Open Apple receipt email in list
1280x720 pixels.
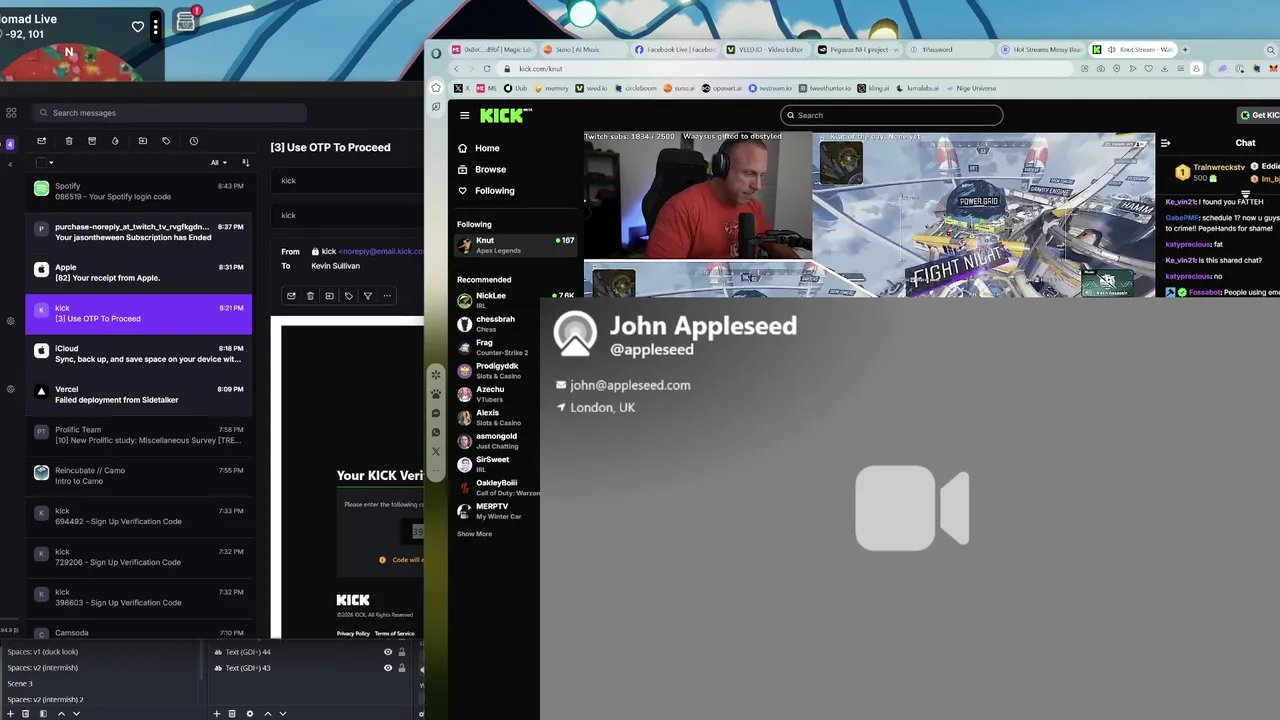coord(138,273)
